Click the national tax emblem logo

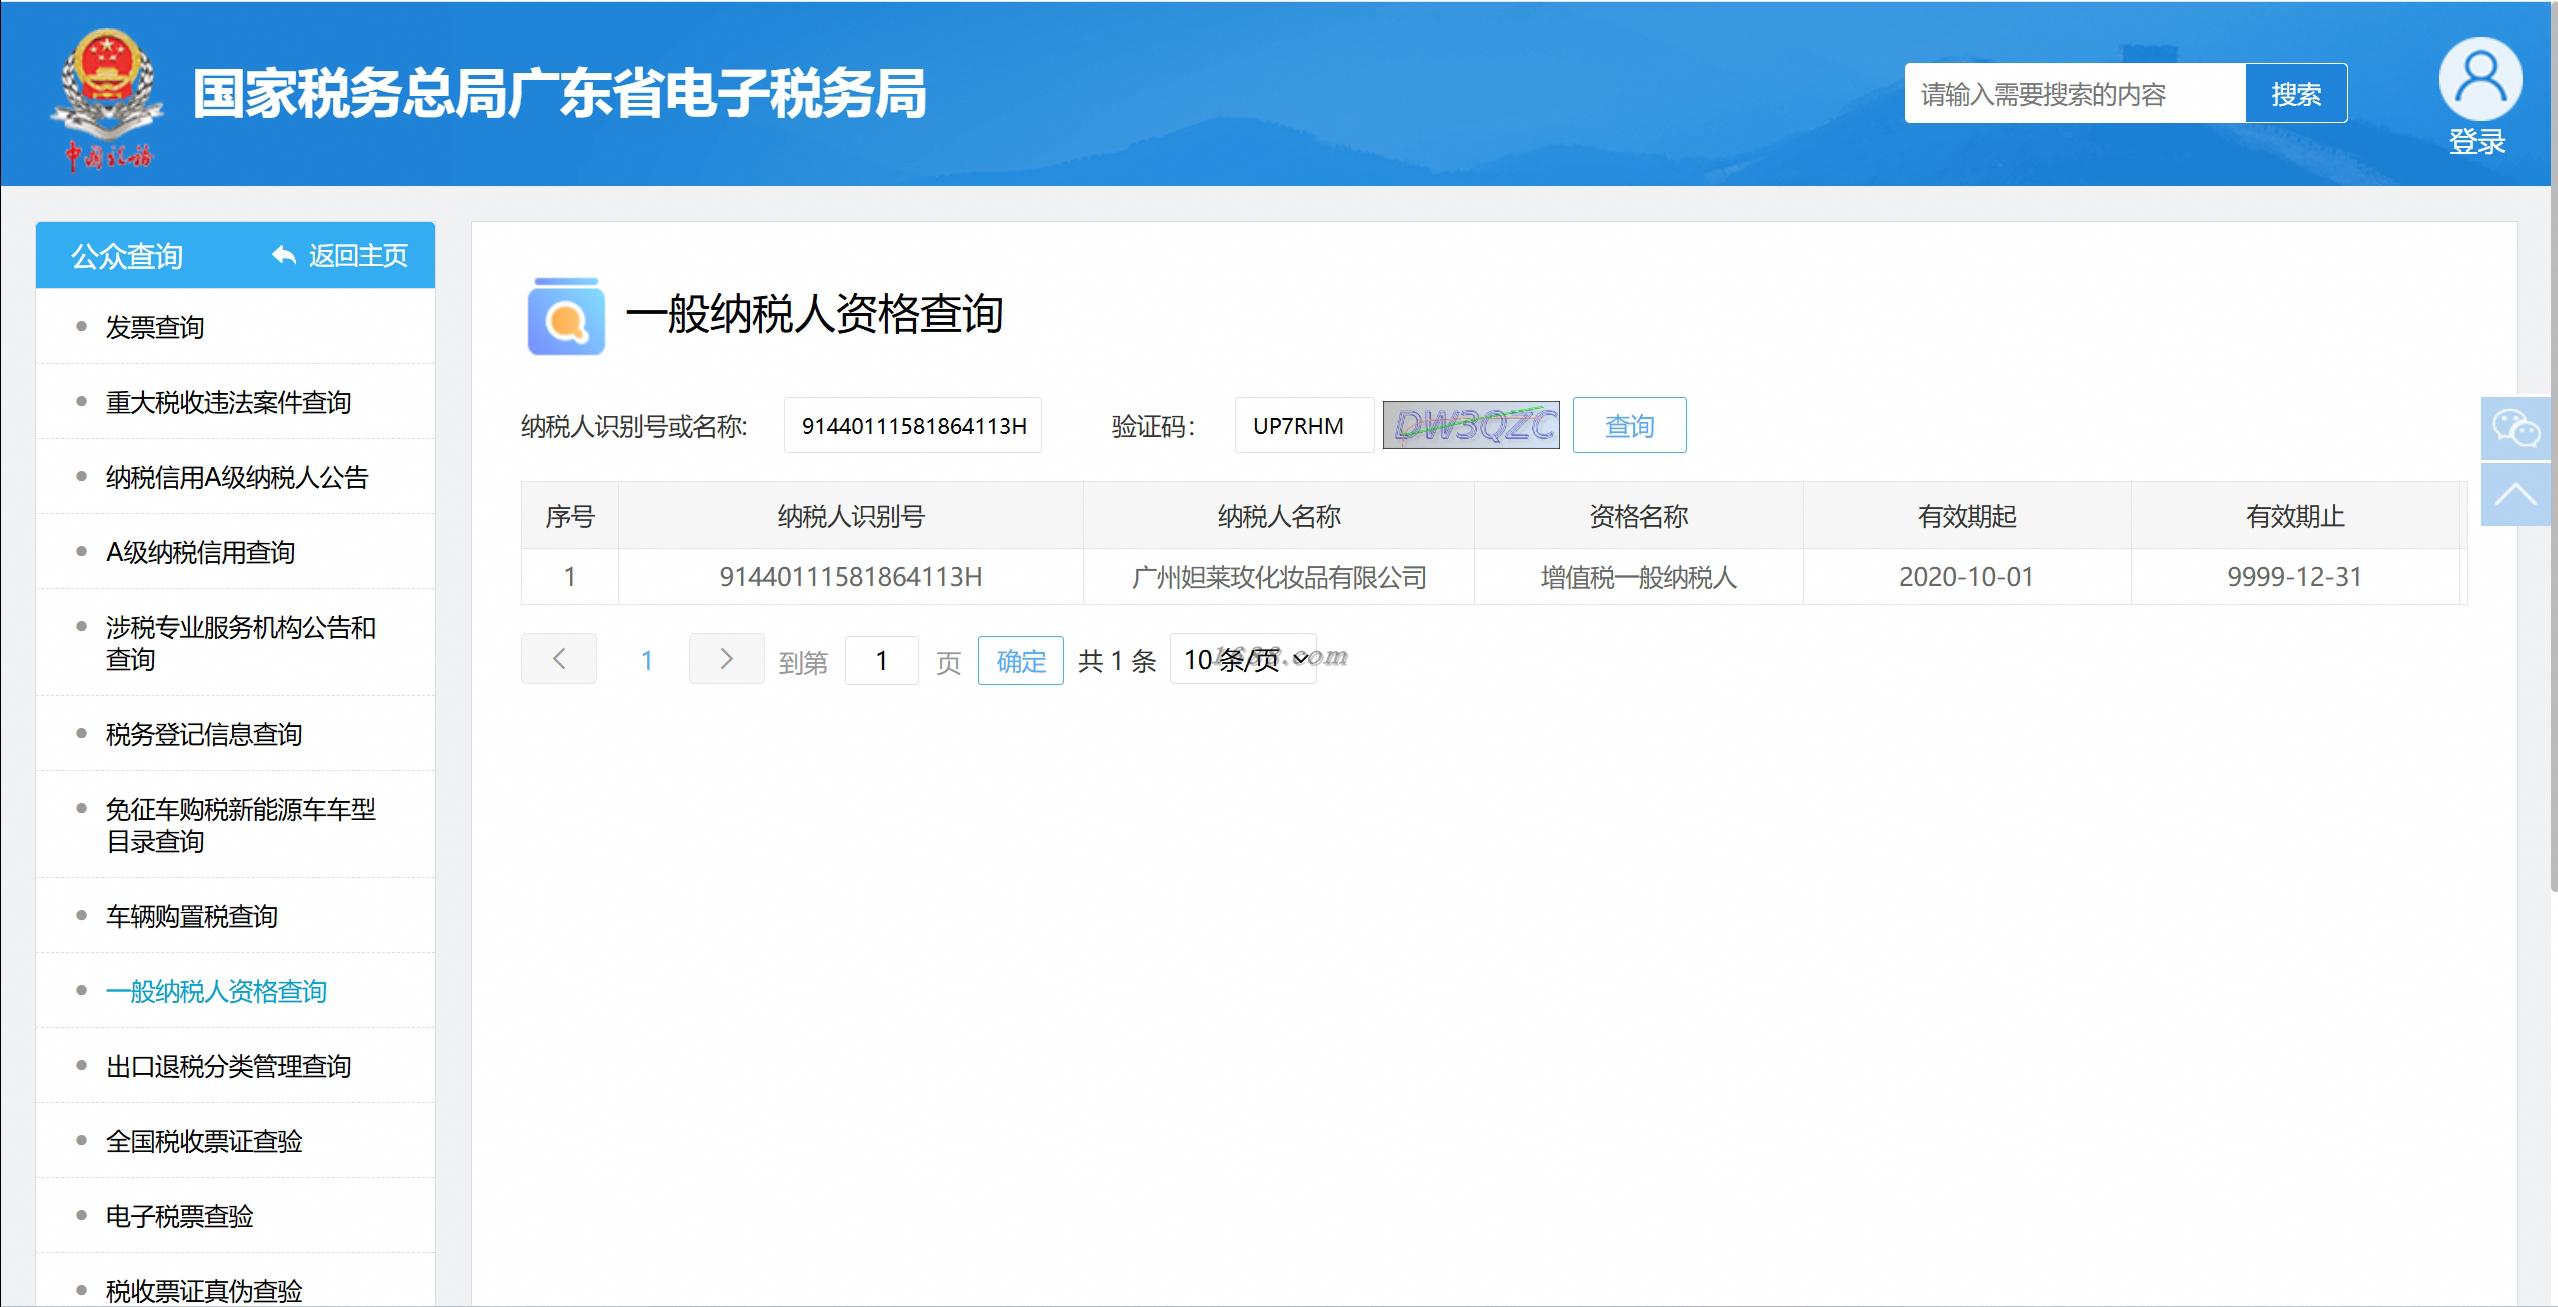(107, 97)
